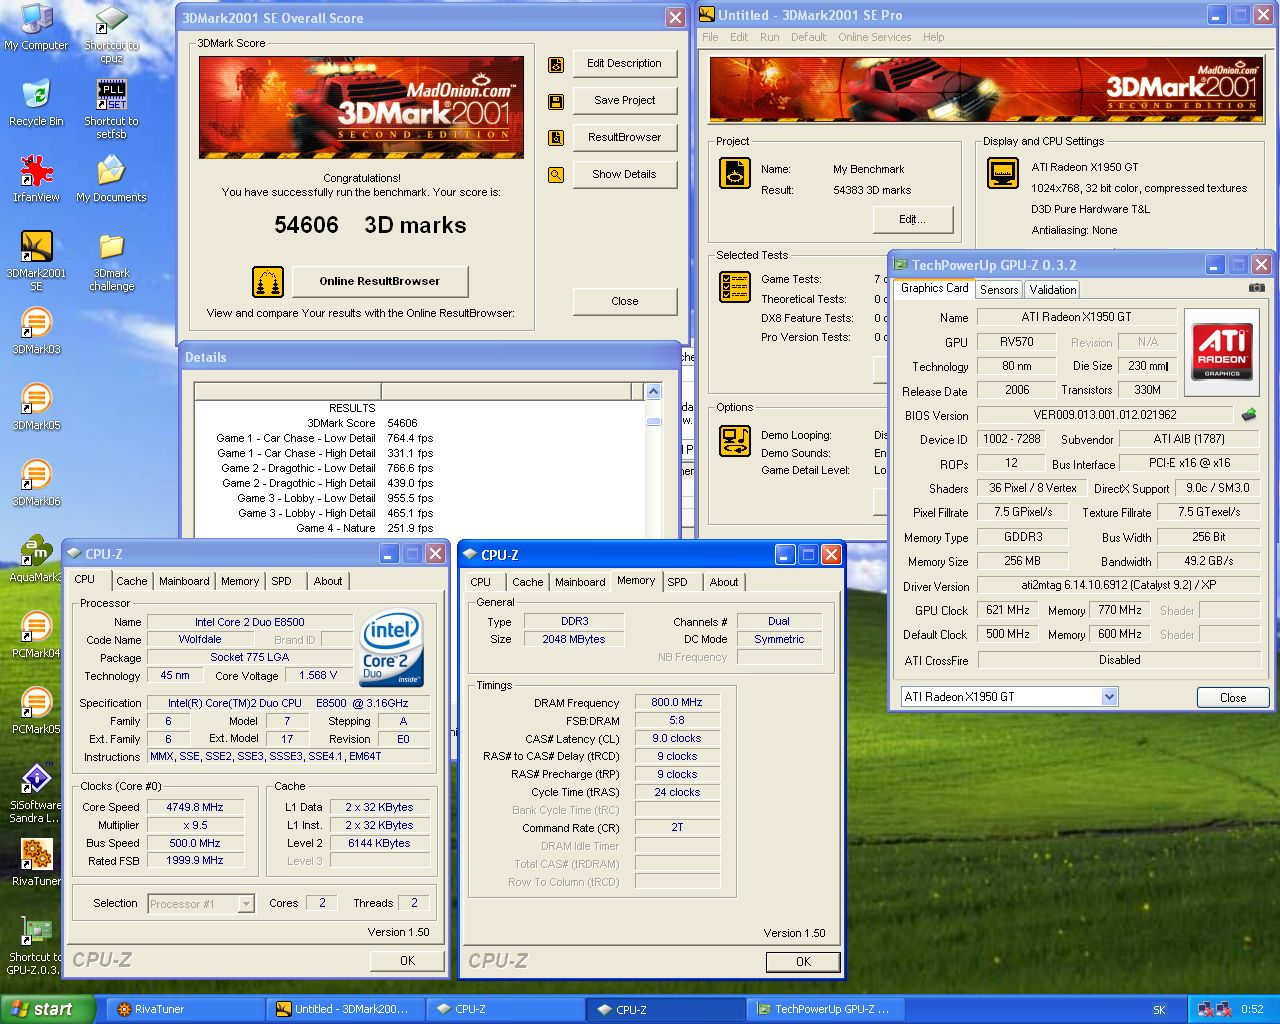Click the Edit Description icon in score window
The width and height of the screenshot is (1280, 1024).
click(x=556, y=65)
